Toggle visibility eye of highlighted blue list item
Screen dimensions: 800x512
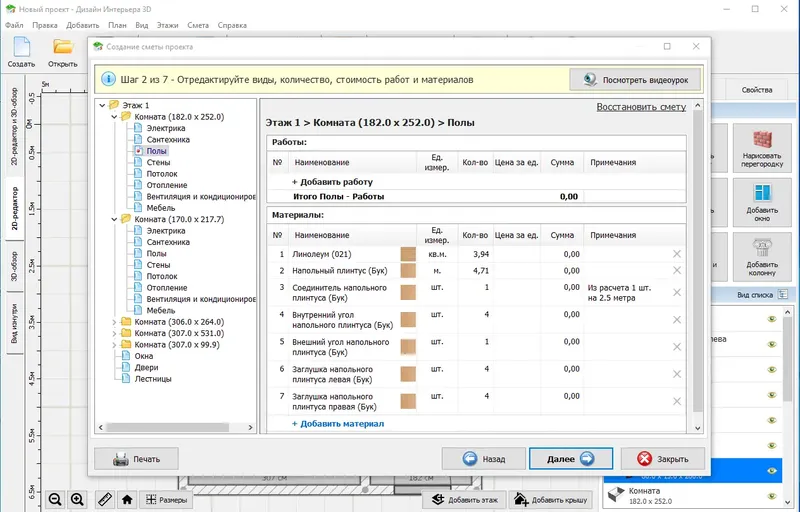(772, 470)
